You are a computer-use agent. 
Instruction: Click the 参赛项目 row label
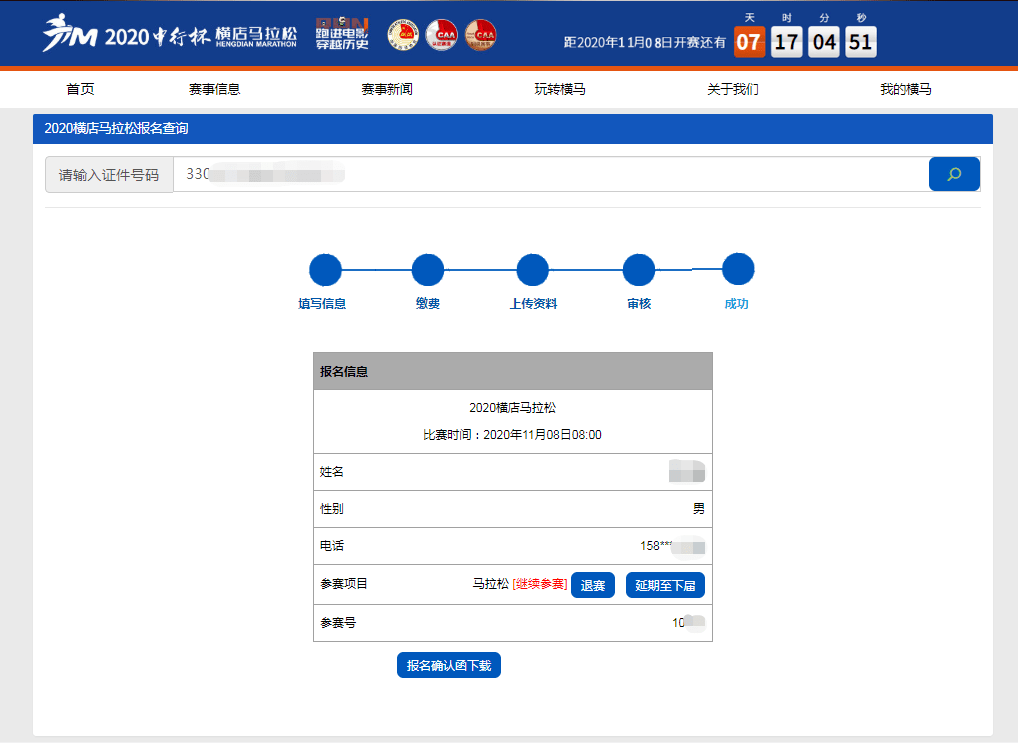coord(343,584)
